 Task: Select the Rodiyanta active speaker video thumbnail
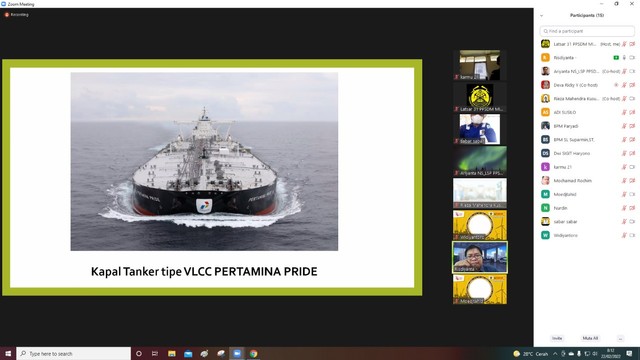[480, 257]
